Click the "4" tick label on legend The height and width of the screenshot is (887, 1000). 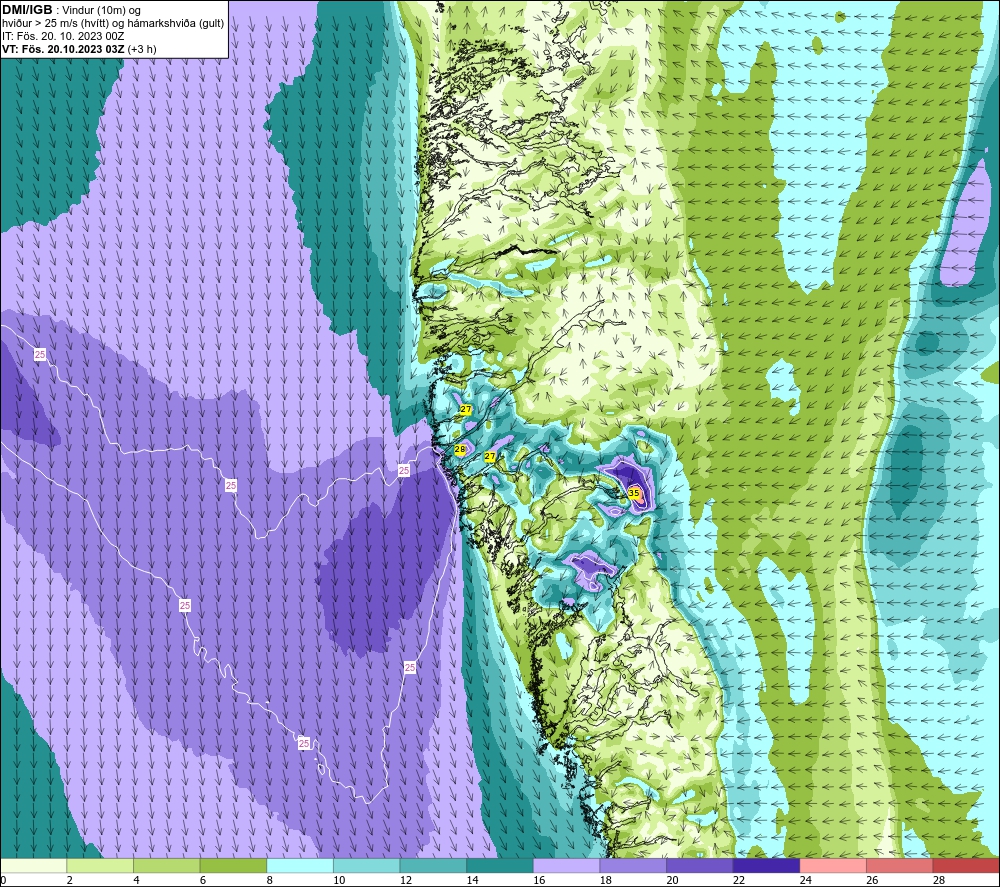(x=136, y=880)
